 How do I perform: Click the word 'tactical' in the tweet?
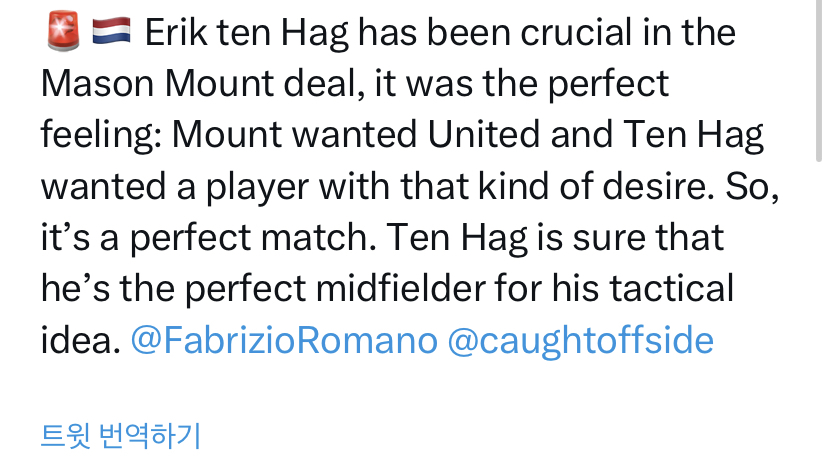[671, 288]
